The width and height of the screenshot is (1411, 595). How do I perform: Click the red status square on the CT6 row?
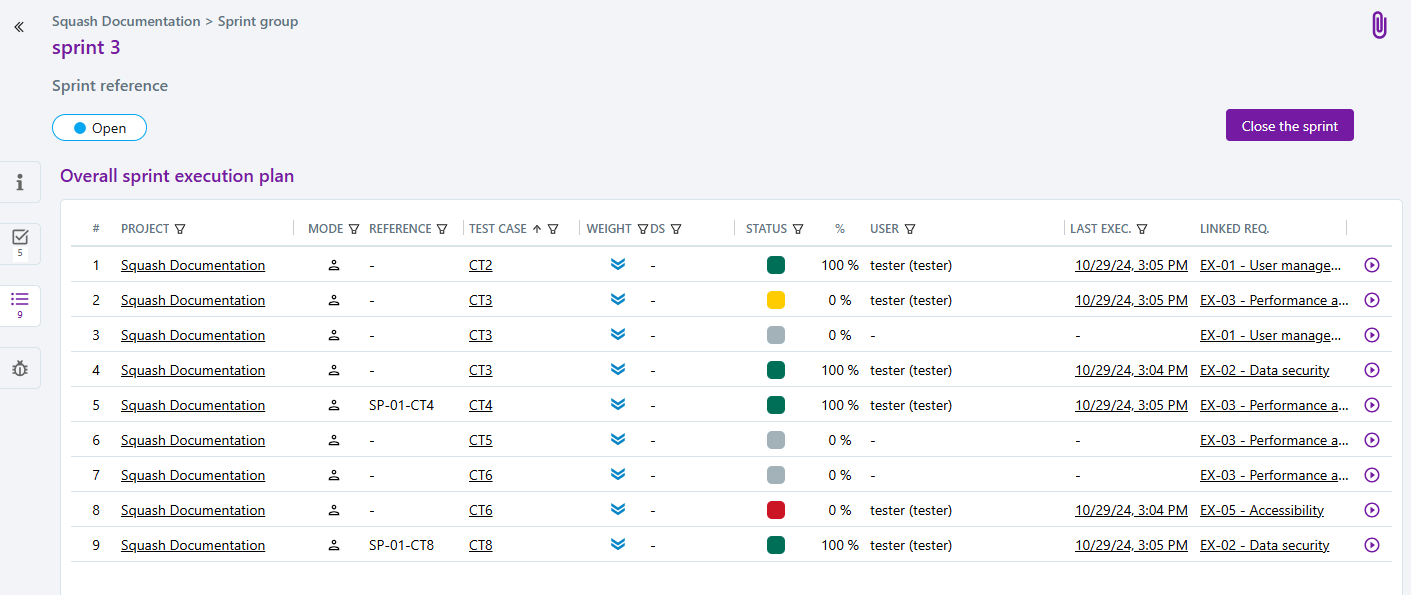[x=775, y=509]
